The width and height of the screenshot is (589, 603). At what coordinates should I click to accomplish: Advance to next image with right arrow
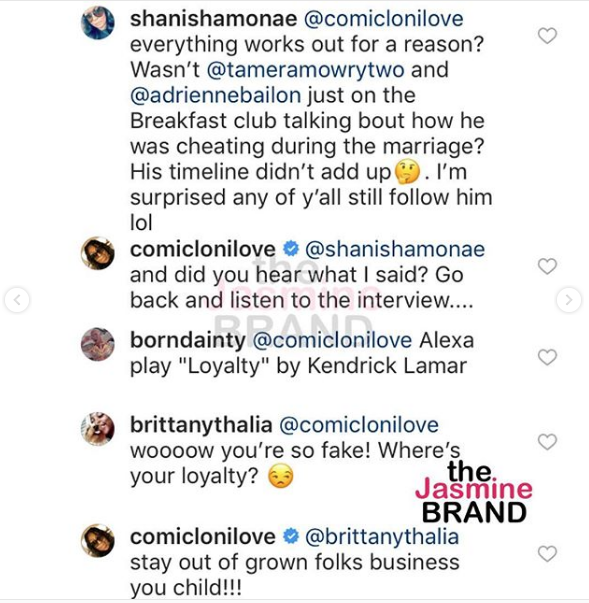(569, 300)
